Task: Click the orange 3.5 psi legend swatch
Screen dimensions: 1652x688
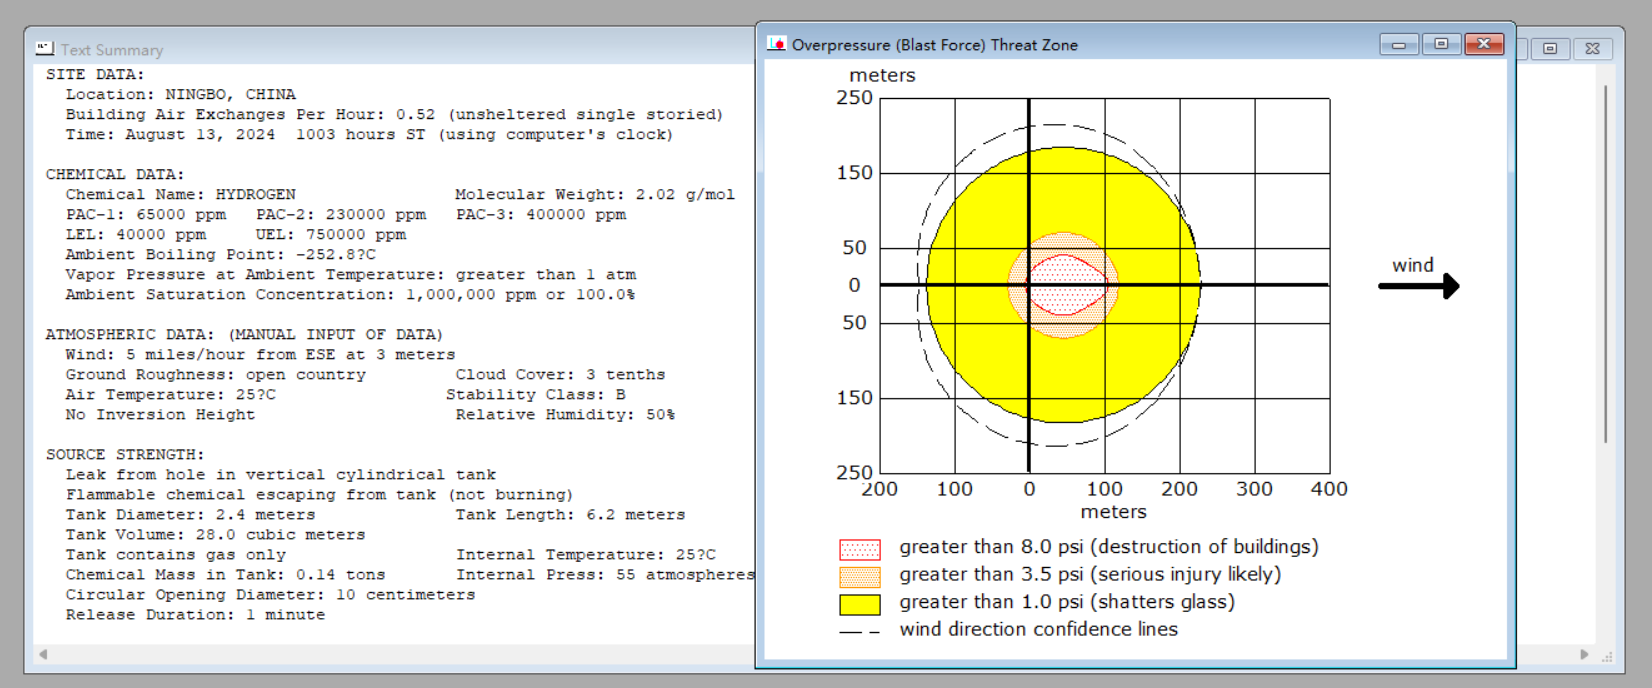Action: coord(860,577)
